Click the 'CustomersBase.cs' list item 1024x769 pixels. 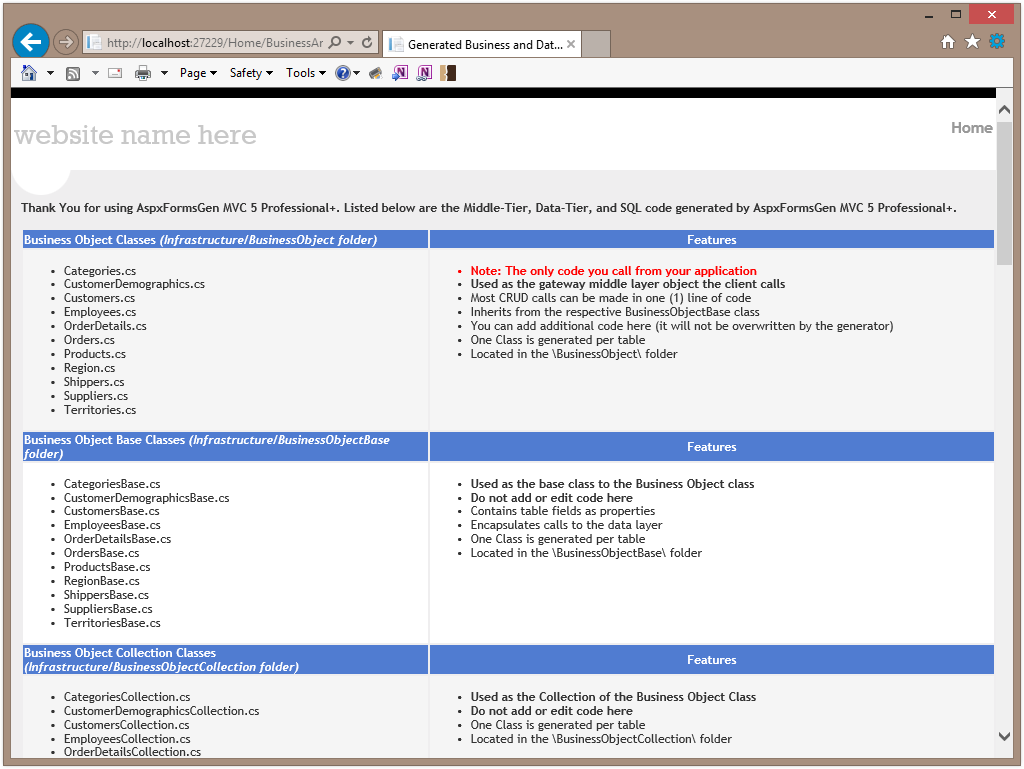112,511
